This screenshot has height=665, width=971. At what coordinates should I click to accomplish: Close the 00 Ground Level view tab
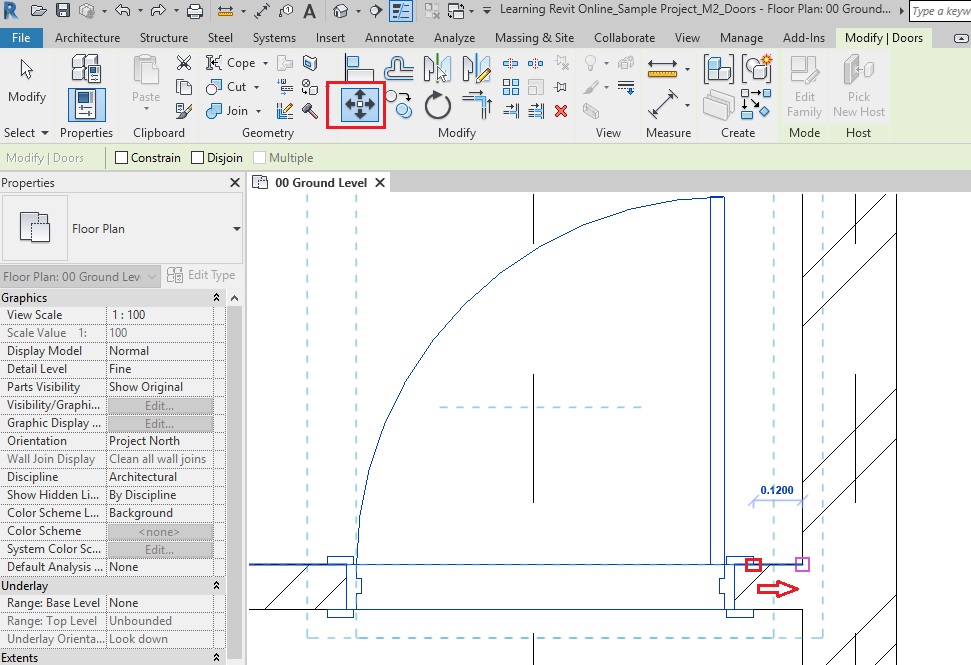(x=379, y=183)
